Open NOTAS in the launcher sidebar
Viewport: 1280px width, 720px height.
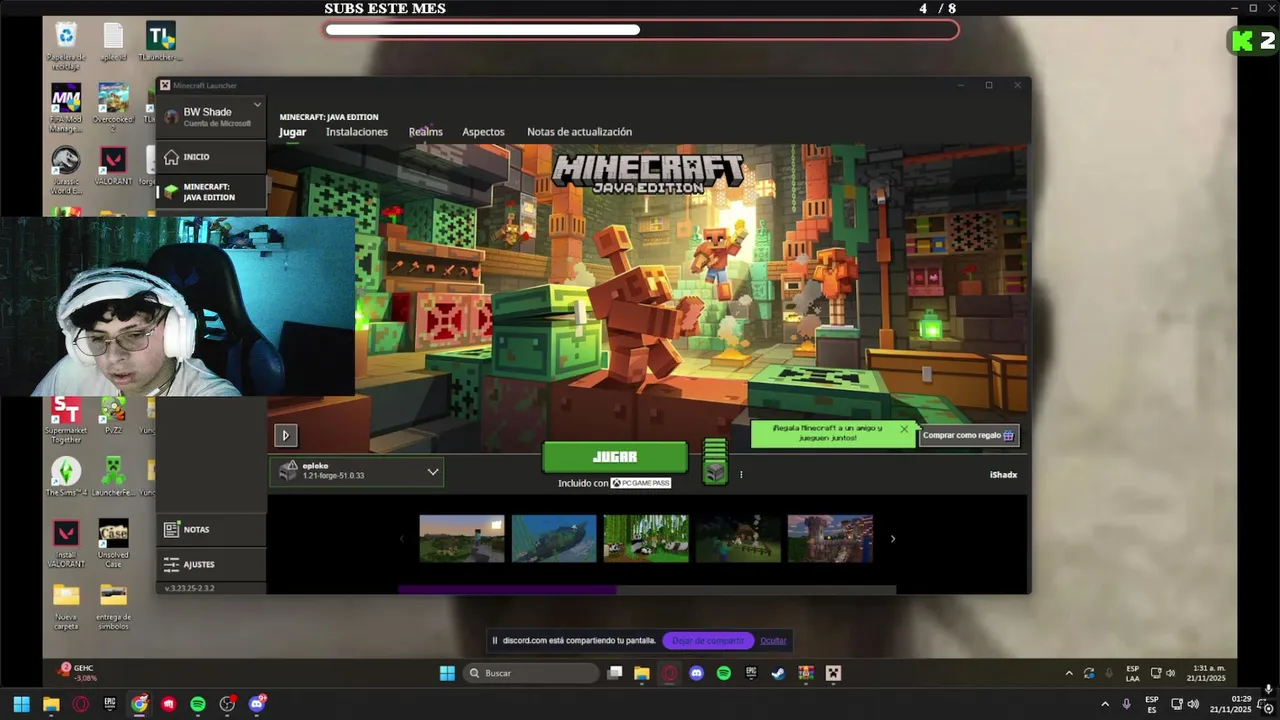coord(211,530)
